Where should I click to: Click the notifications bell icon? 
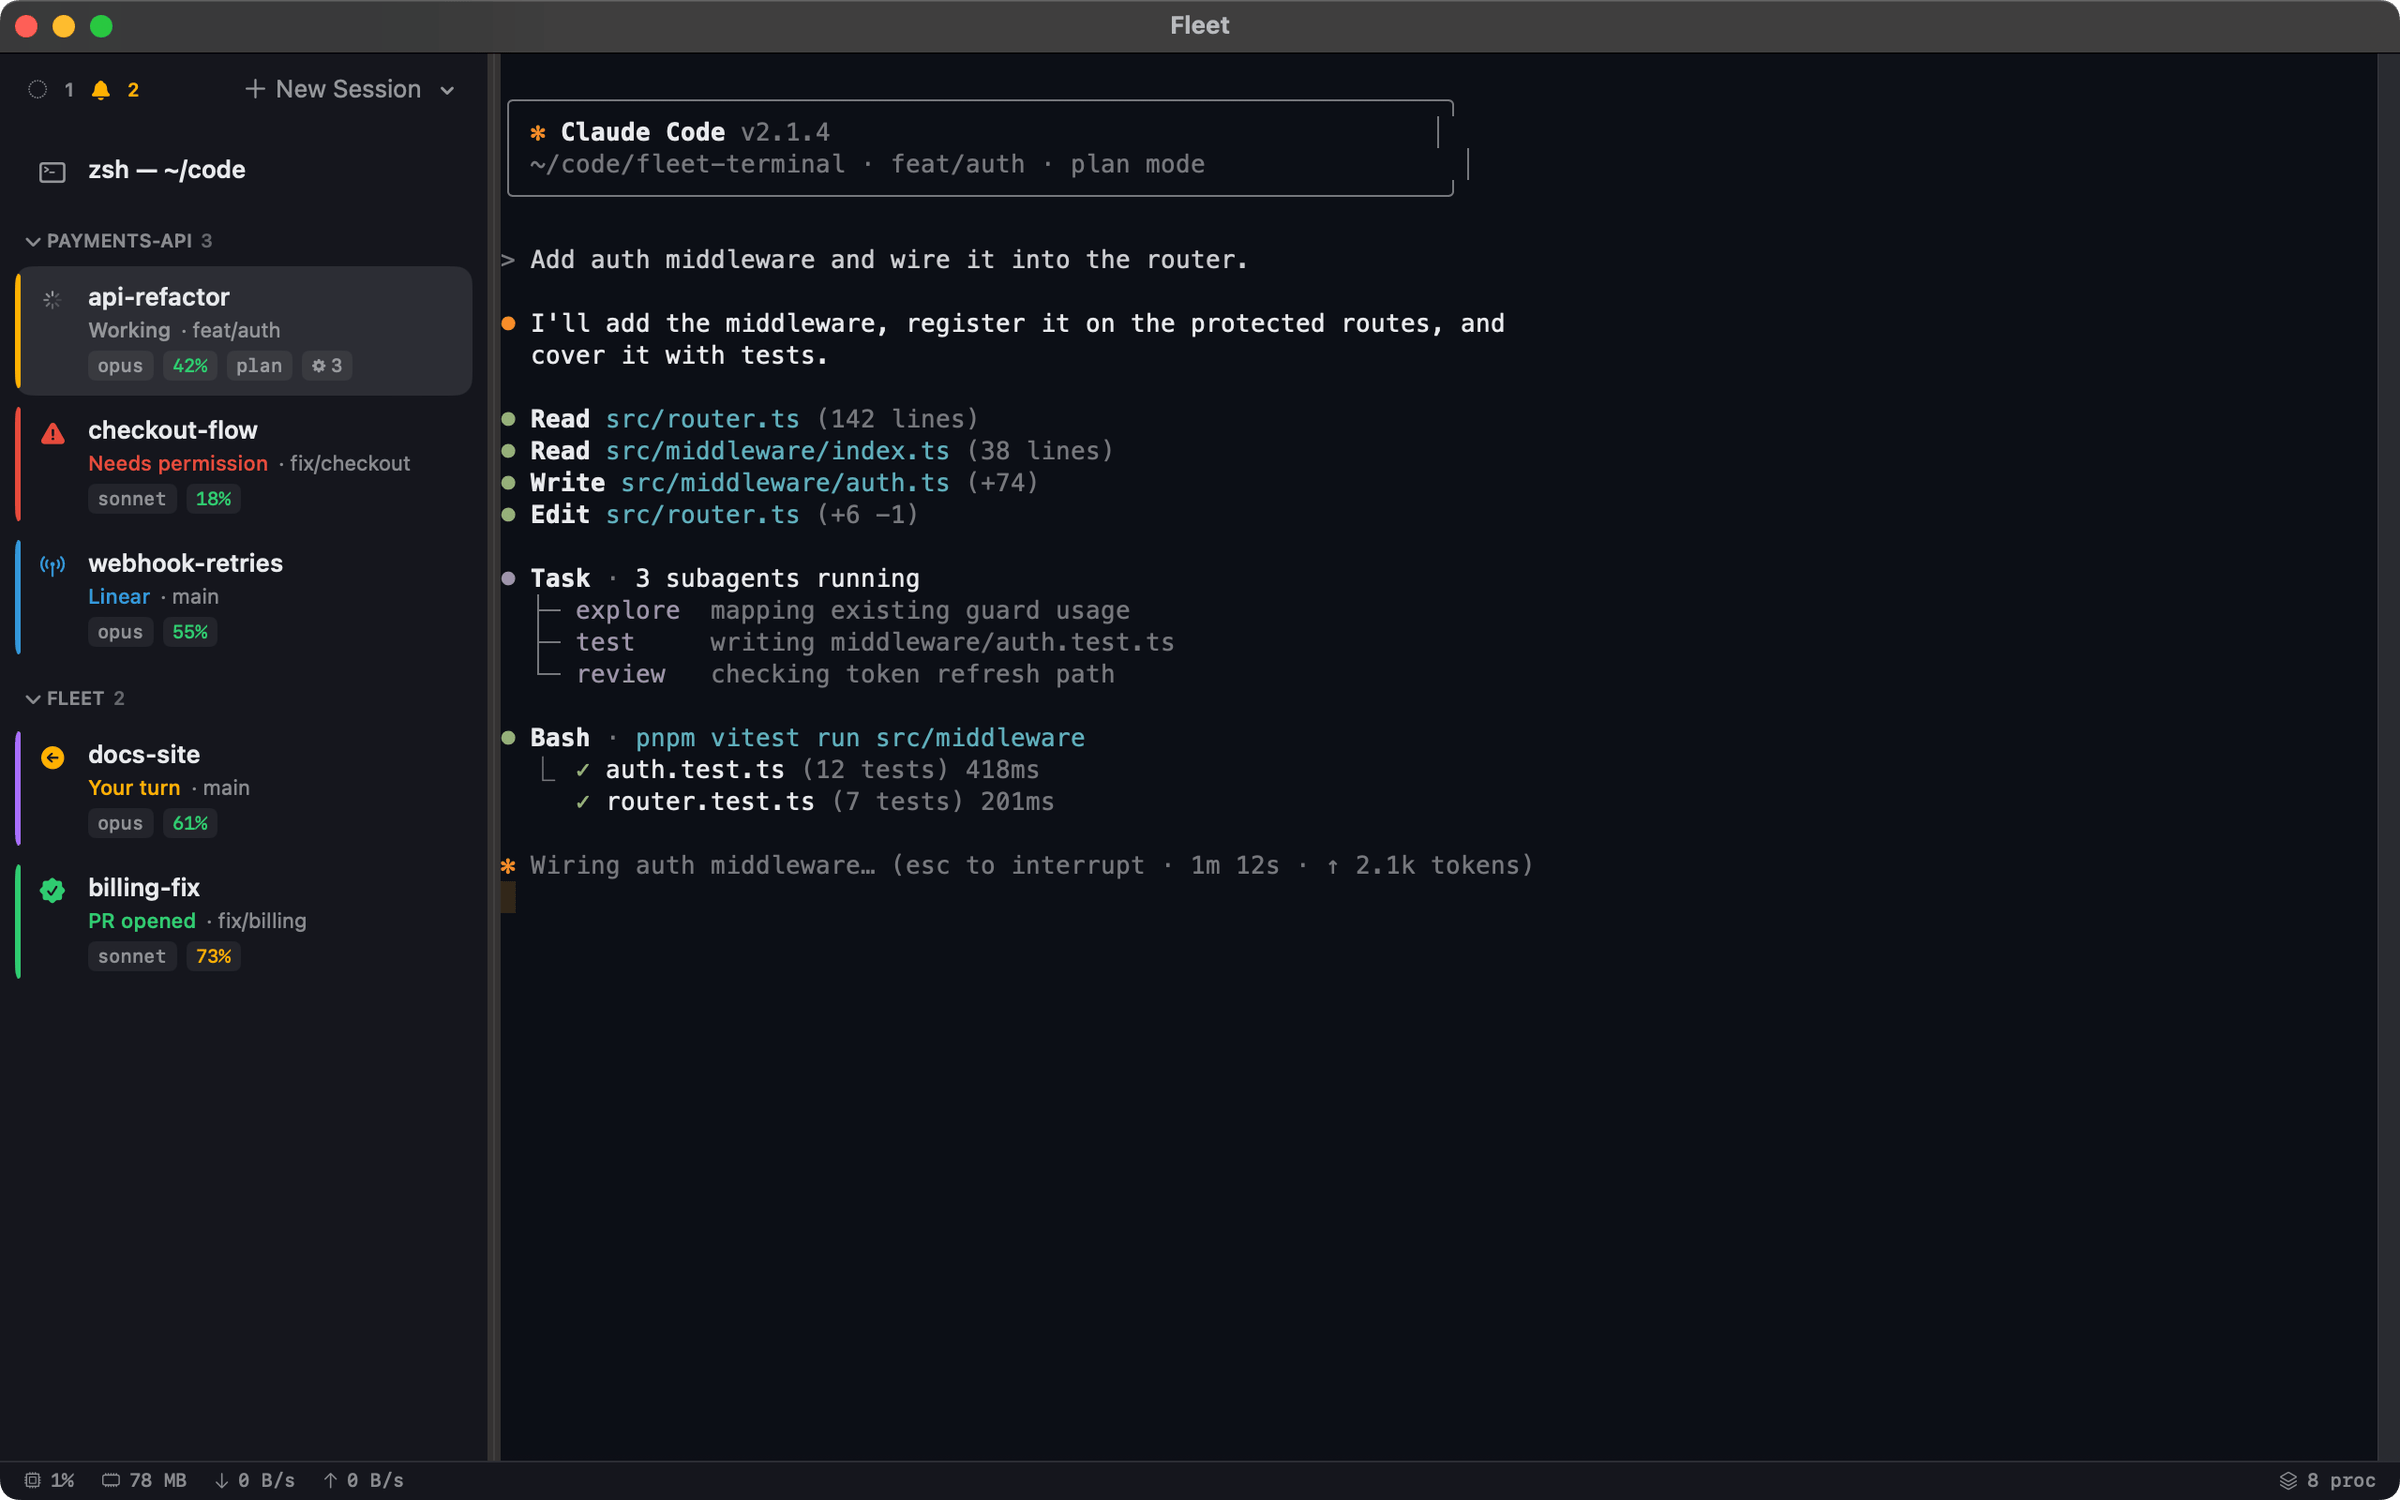point(100,90)
